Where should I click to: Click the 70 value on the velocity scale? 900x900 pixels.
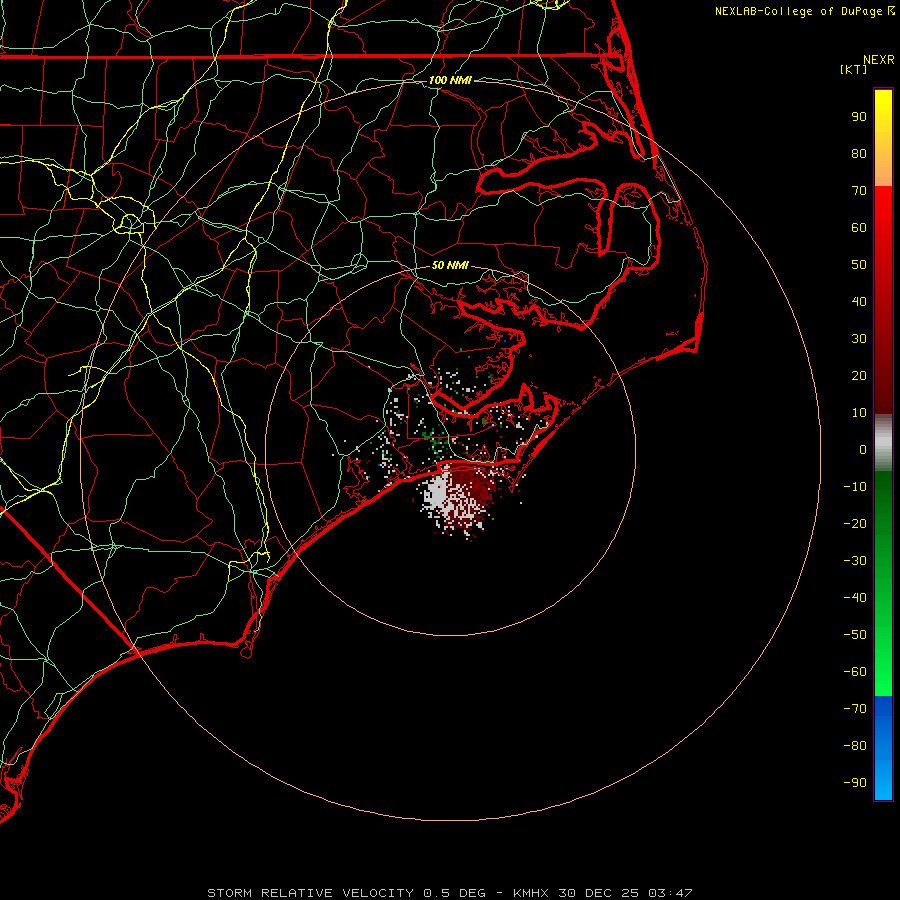point(859,191)
